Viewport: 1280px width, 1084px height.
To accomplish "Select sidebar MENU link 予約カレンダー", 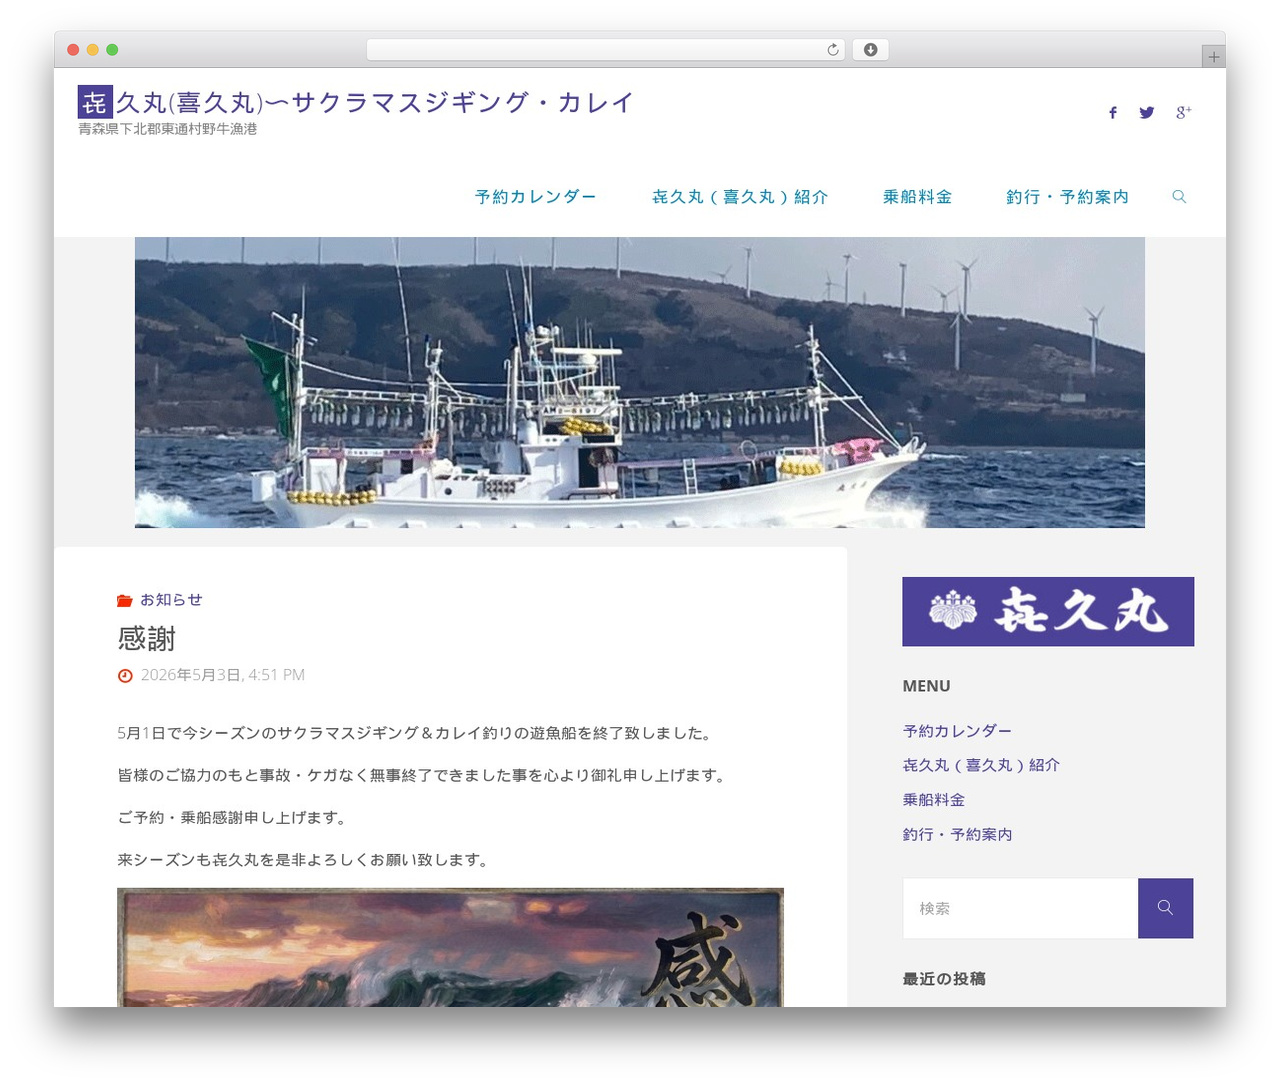I will (x=957, y=731).
